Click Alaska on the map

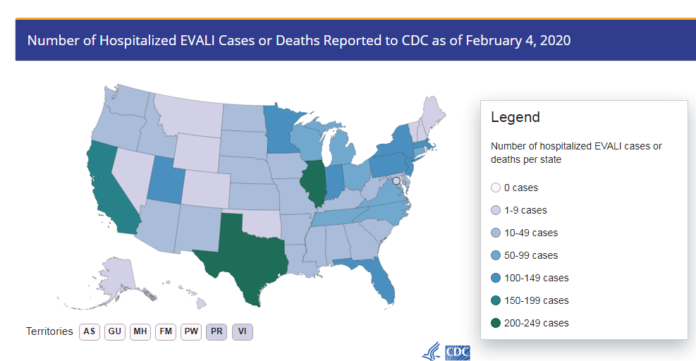(116, 278)
